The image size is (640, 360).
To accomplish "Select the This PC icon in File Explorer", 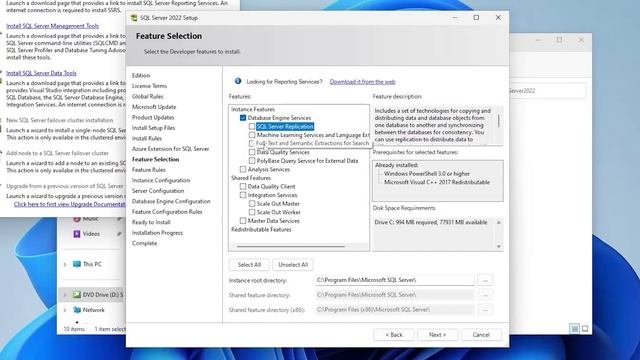I will 76,264.
